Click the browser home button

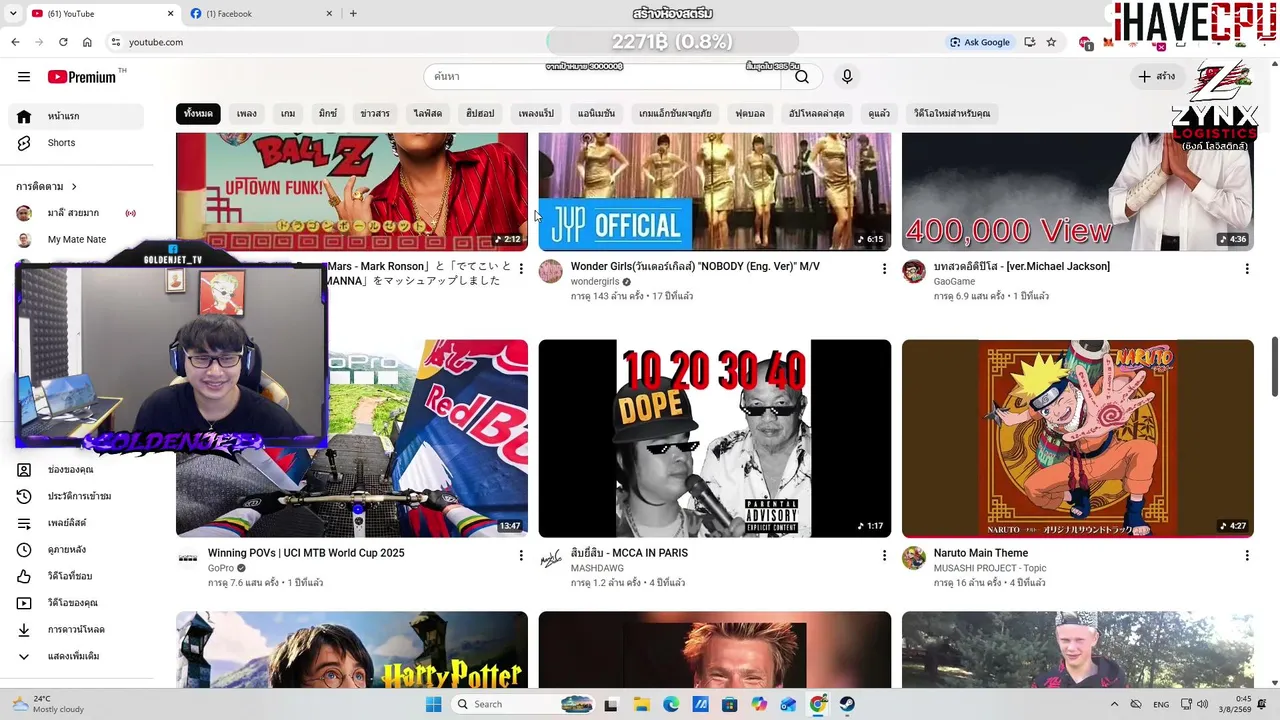tap(87, 42)
